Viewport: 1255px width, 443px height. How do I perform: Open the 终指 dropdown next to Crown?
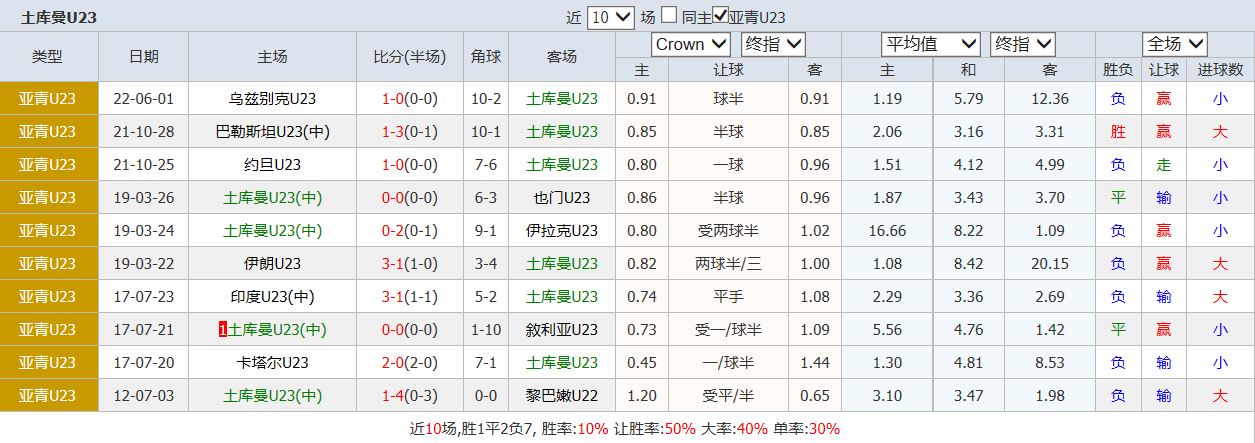click(772, 44)
